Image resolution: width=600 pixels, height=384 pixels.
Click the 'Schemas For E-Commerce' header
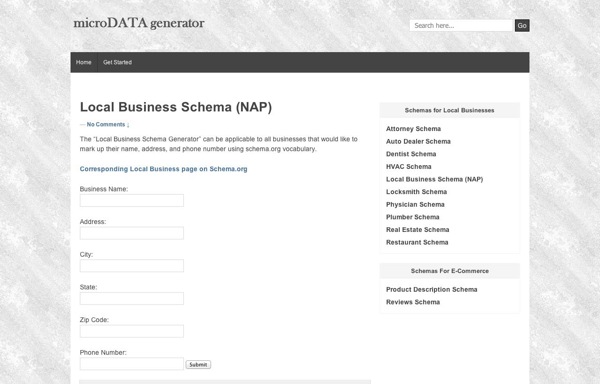(450, 271)
